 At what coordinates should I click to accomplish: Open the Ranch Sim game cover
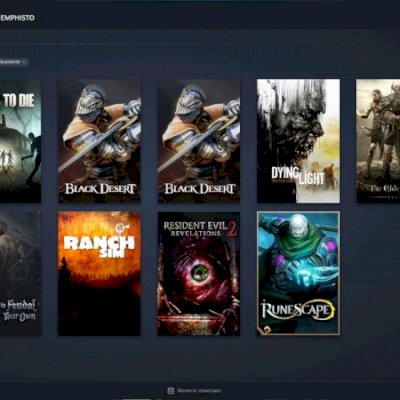tap(99, 273)
